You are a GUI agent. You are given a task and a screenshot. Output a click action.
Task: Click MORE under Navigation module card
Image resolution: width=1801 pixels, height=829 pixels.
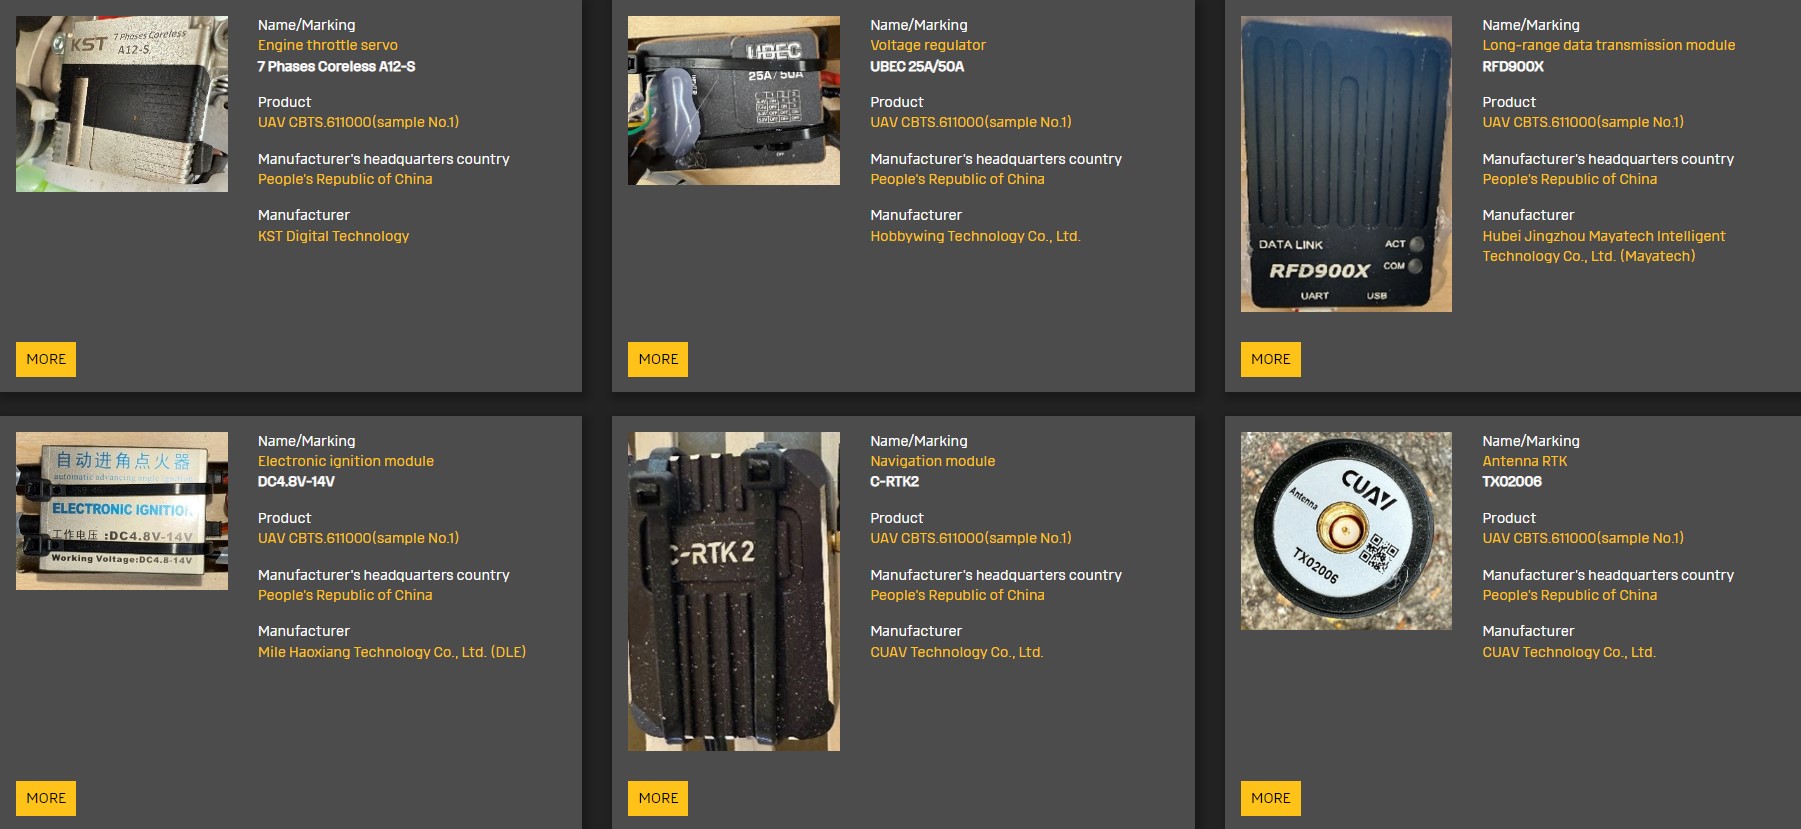[x=658, y=798]
